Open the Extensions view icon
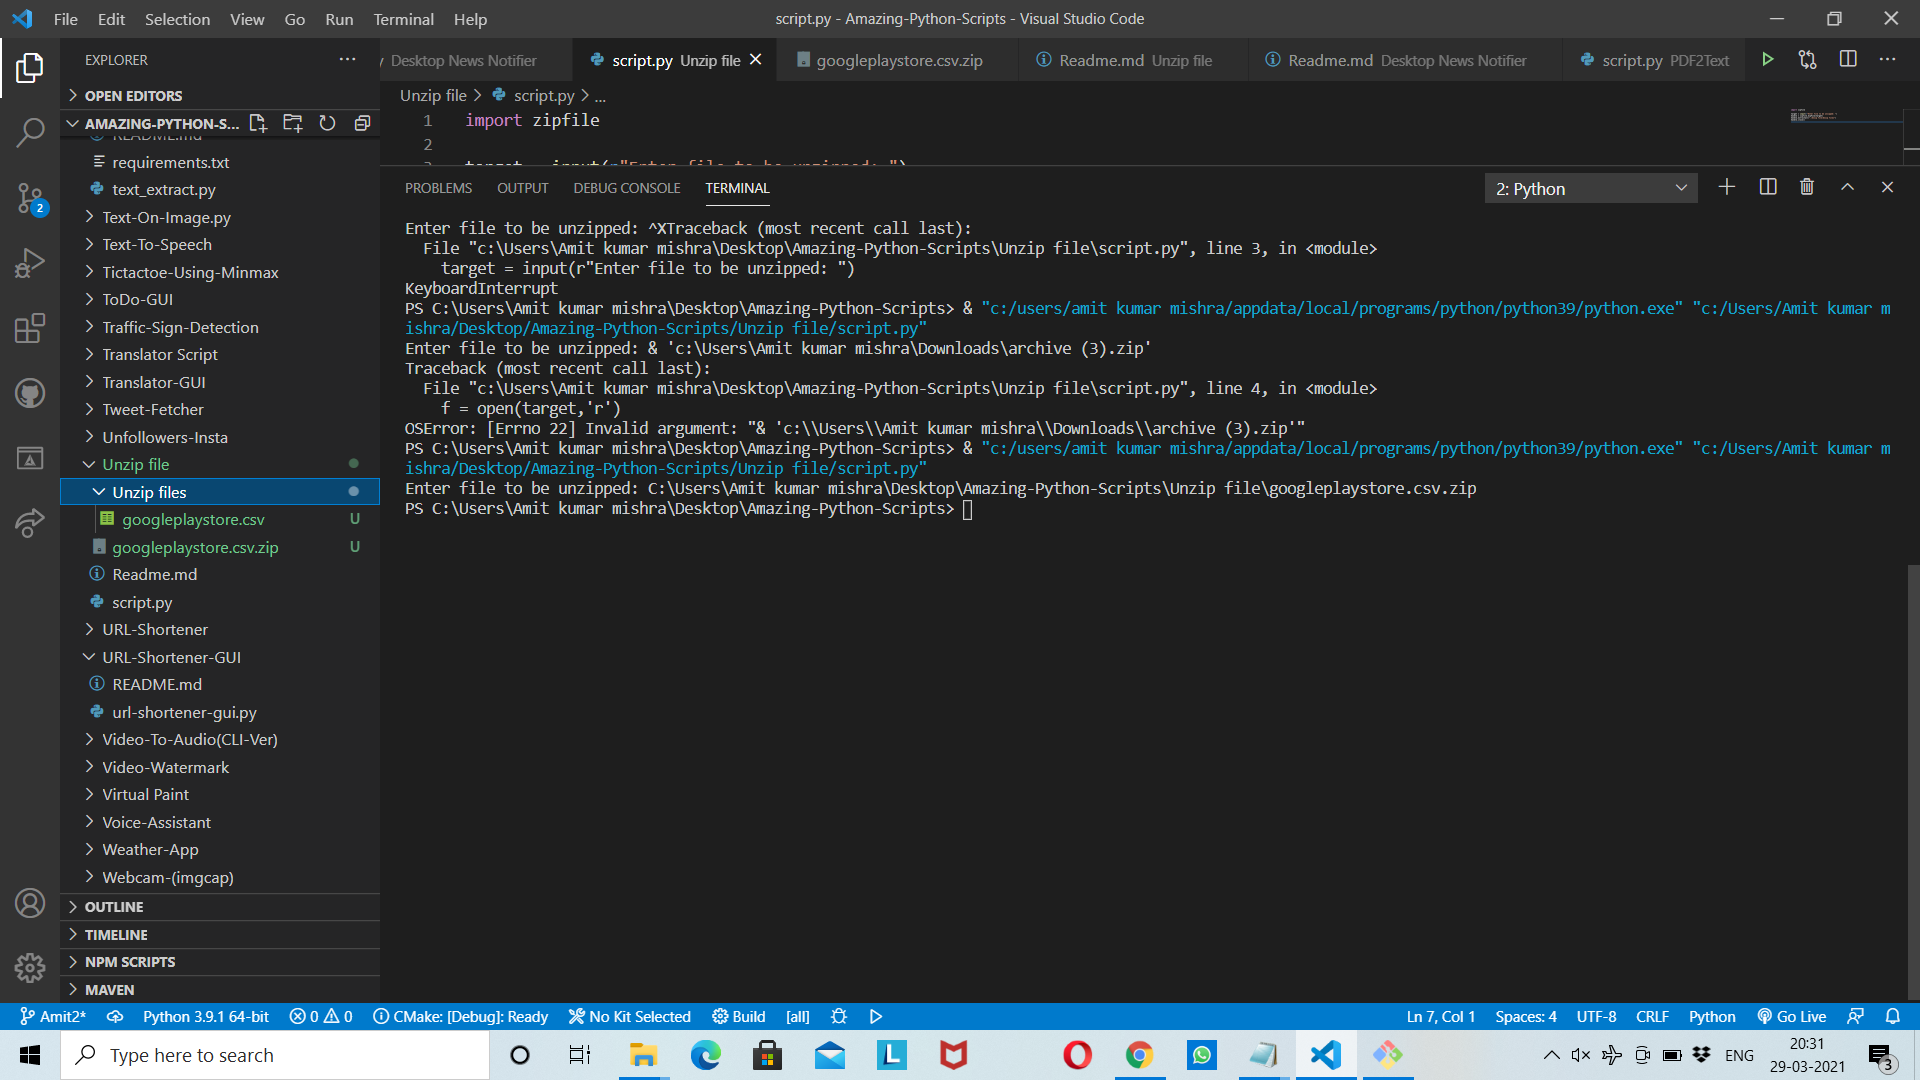 (x=30, y=328)
